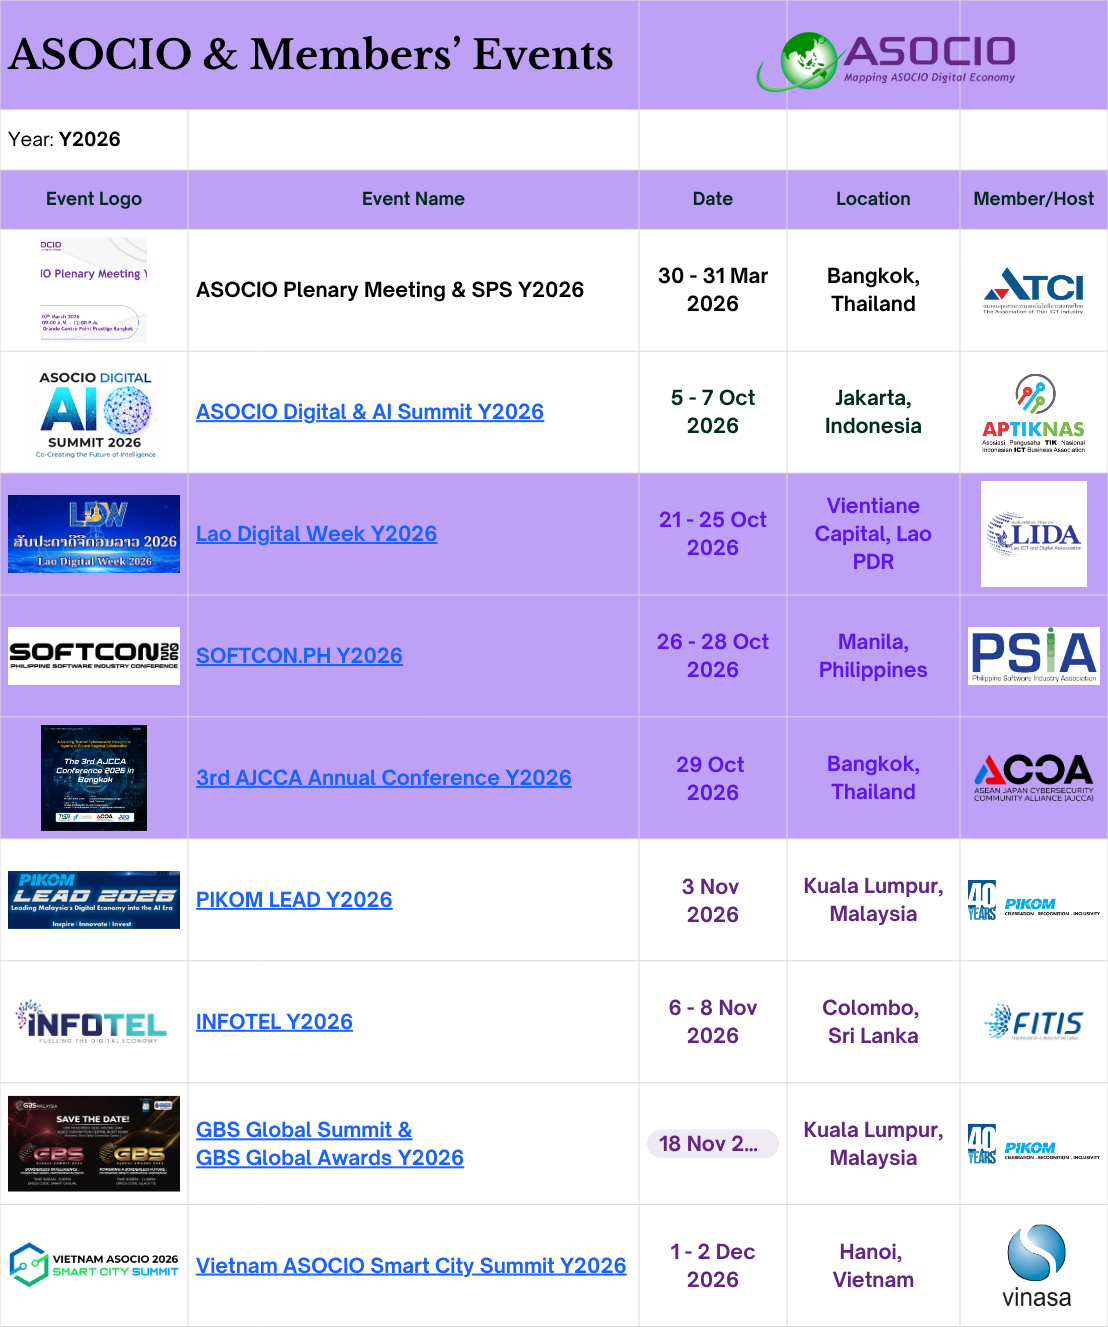Open the Vietnam ASOCIO Smart City Summit Y2026 link

coord(411,1266)
